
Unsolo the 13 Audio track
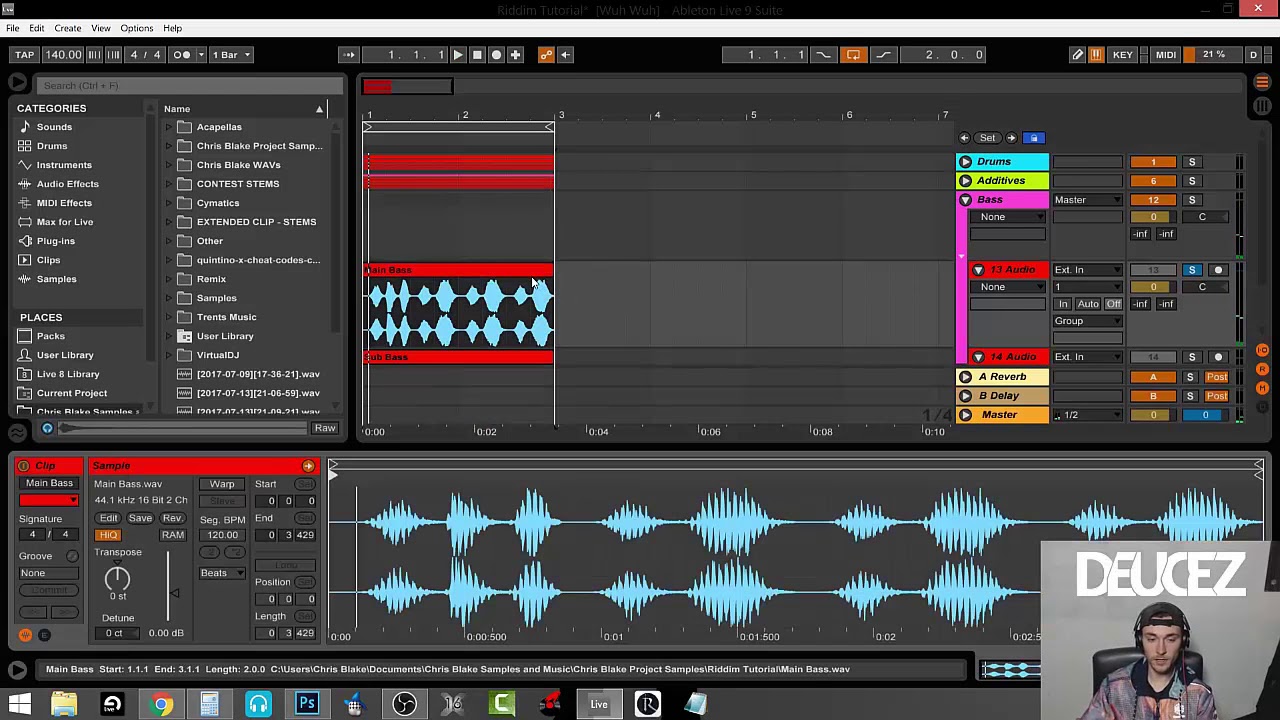[1191, 270]
